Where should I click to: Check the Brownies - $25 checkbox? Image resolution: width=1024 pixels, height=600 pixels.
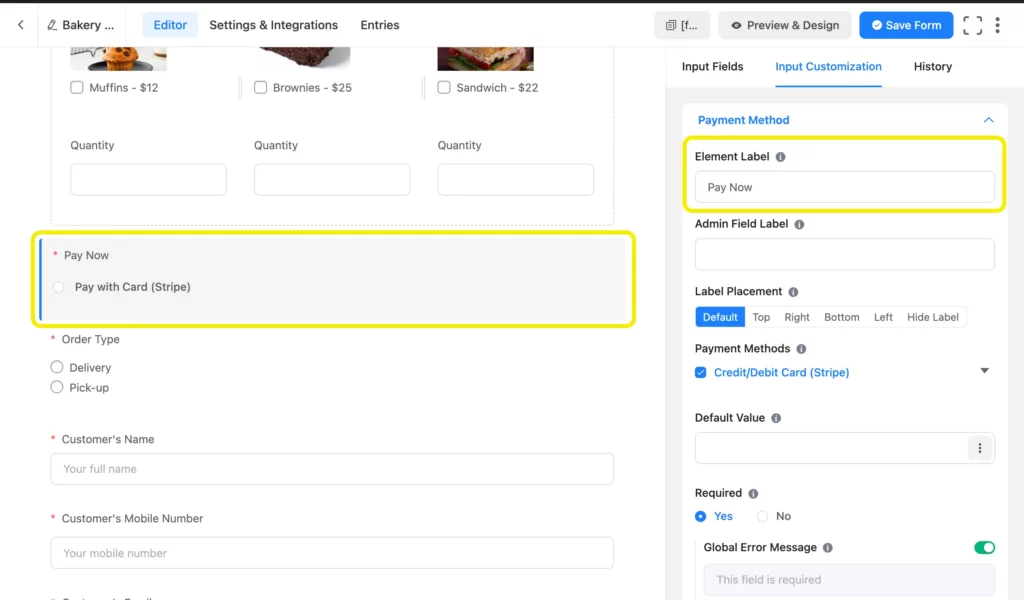[261, 87]
